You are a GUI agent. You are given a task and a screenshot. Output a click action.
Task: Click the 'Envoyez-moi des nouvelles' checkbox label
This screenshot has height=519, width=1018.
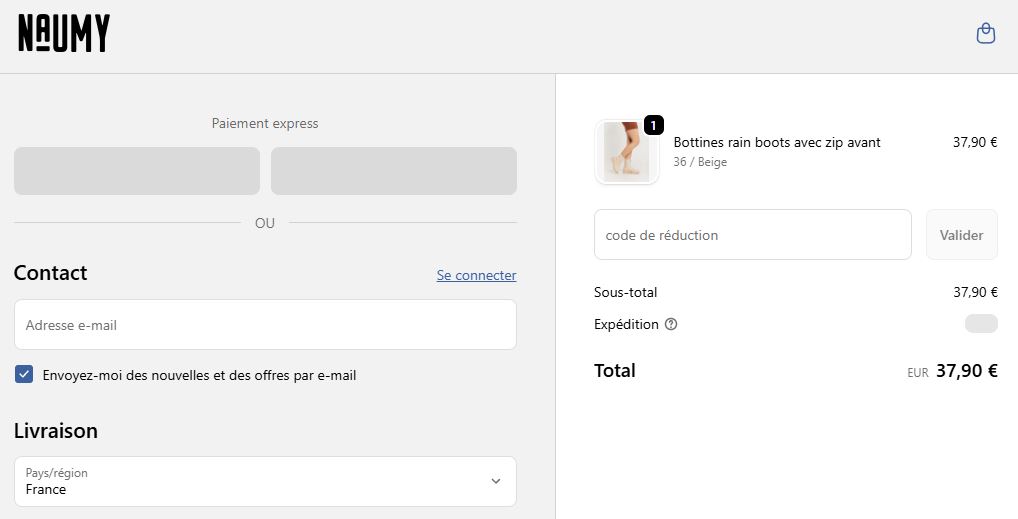(x=199, y=376)
